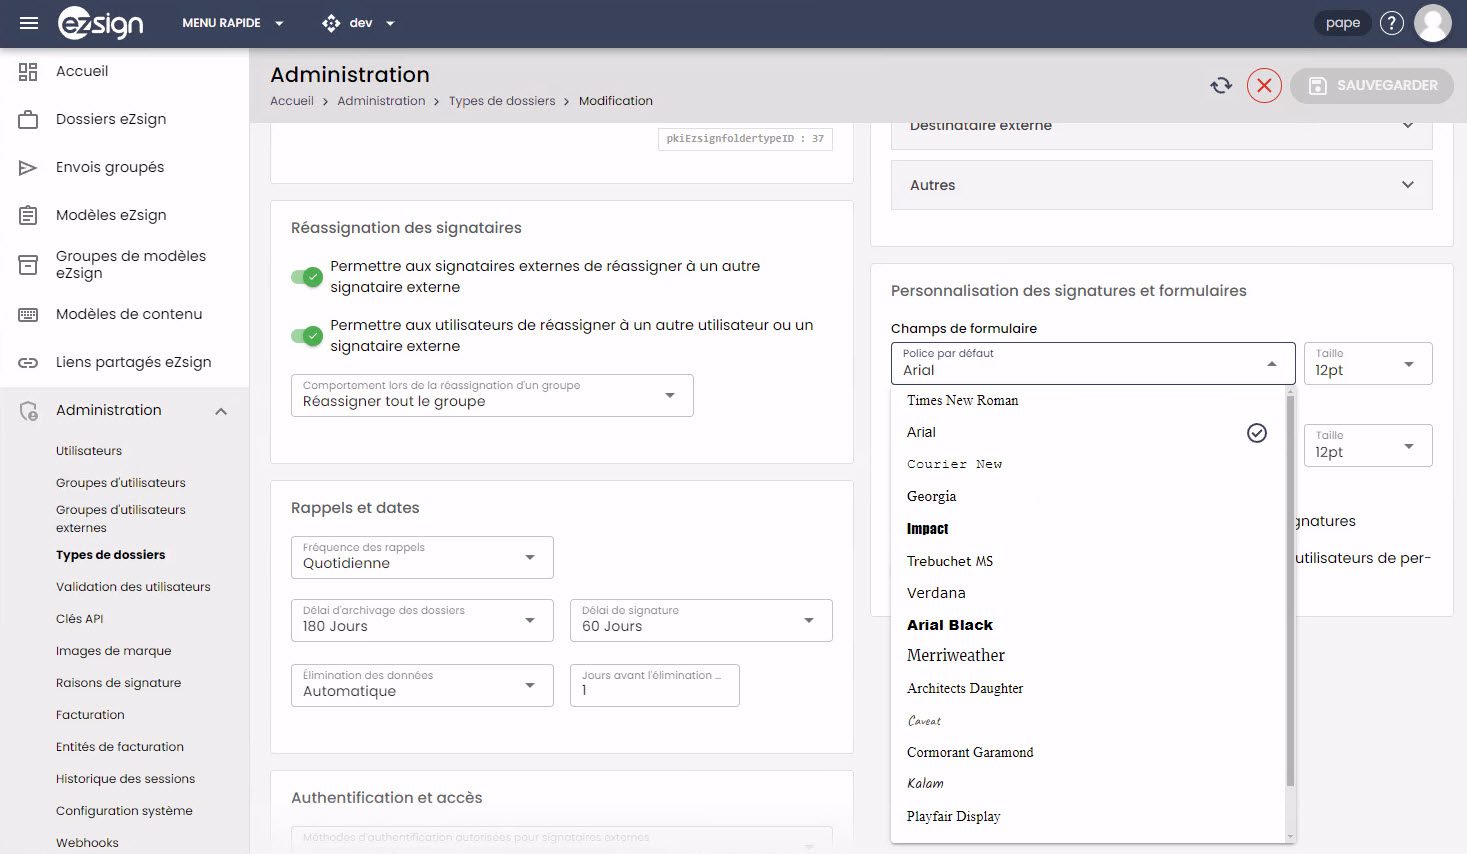Click the refresh icon near Sauvegarder

(1221, 86)
